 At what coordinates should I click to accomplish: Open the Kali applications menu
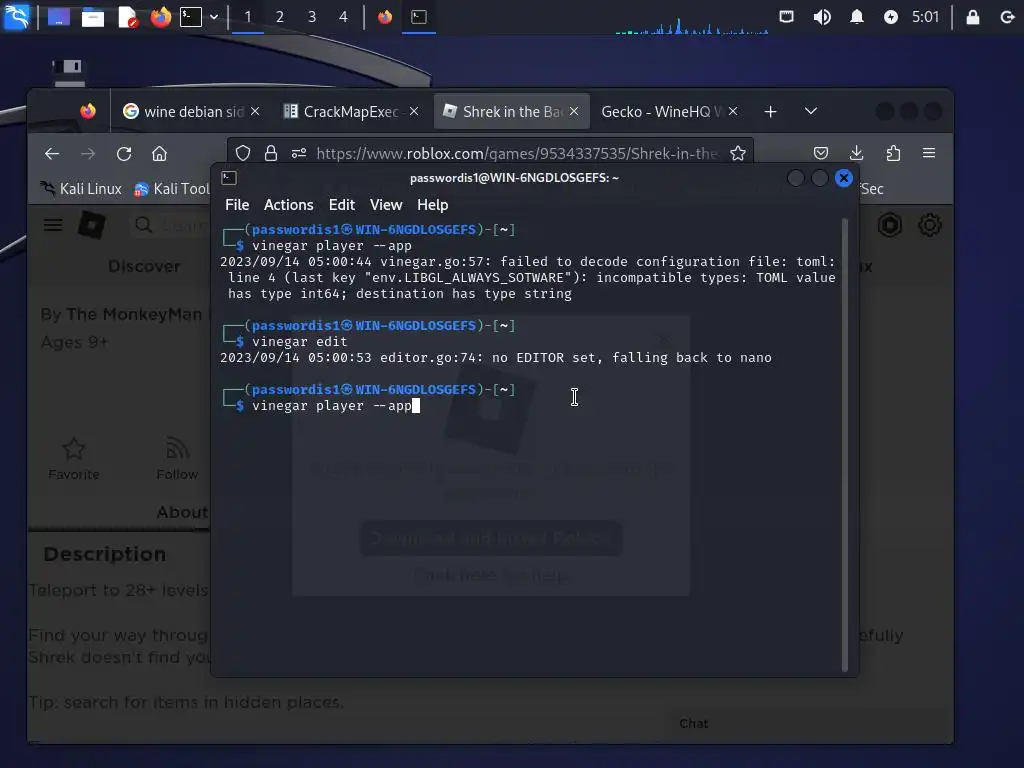16,16
